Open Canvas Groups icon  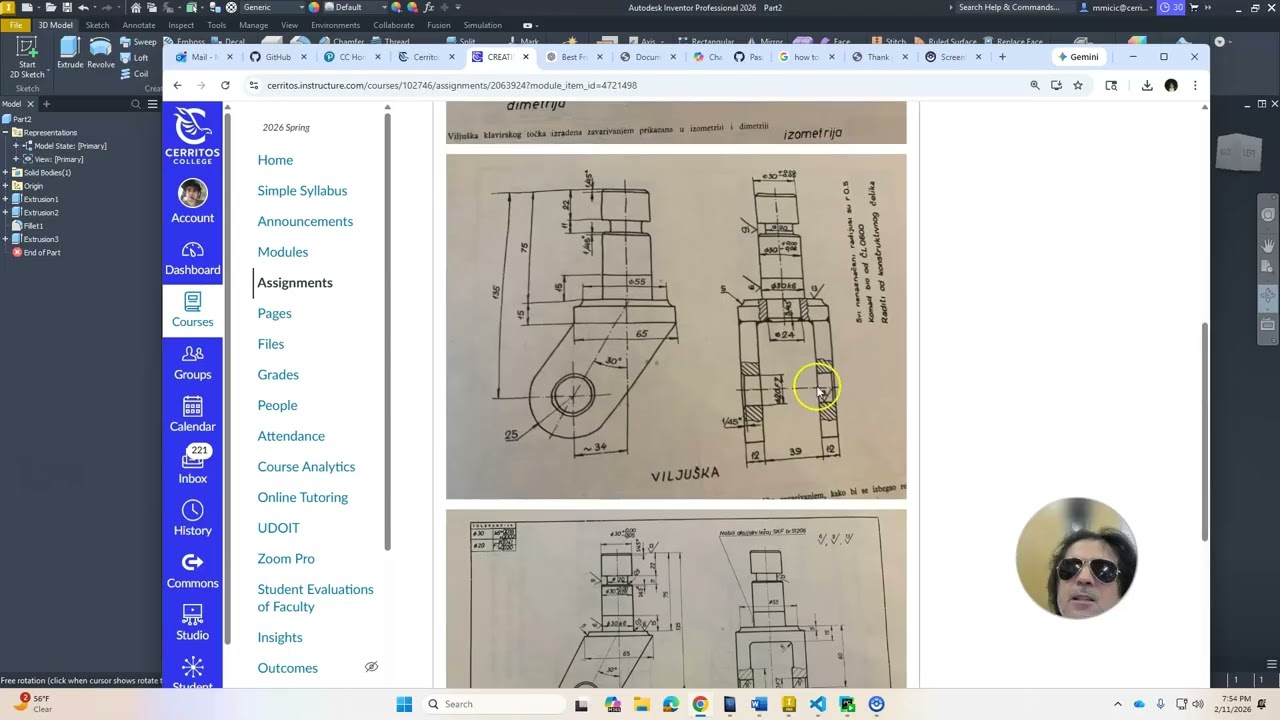coord(192,362)
